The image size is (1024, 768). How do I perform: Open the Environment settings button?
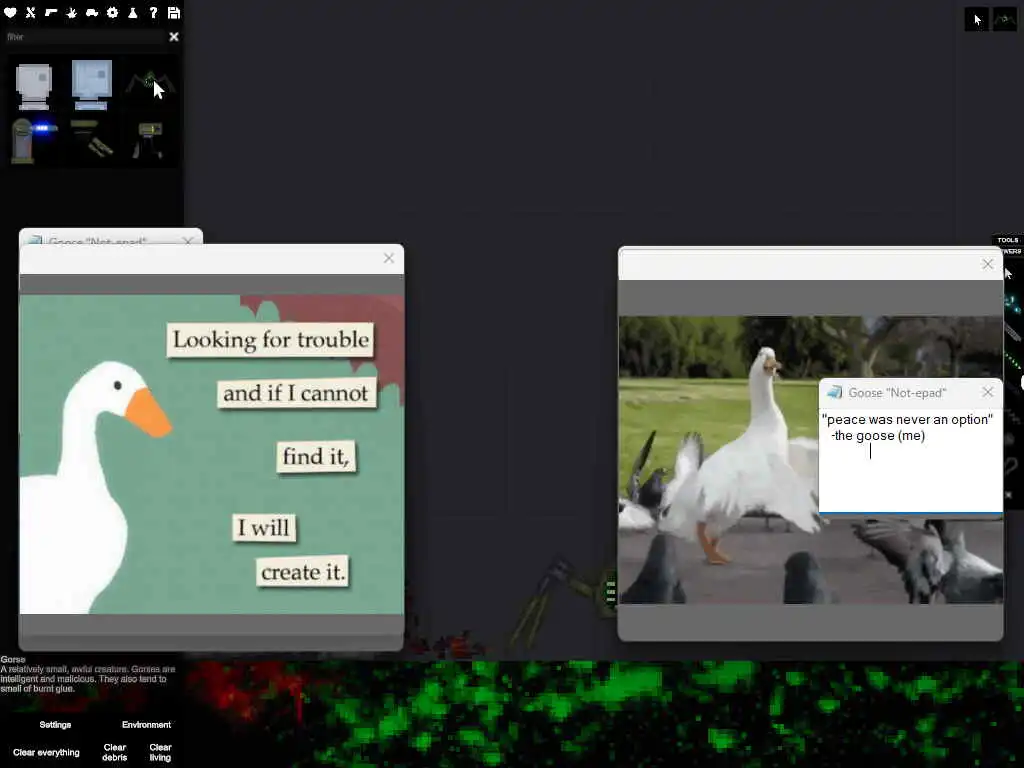(x=146, y=725)
